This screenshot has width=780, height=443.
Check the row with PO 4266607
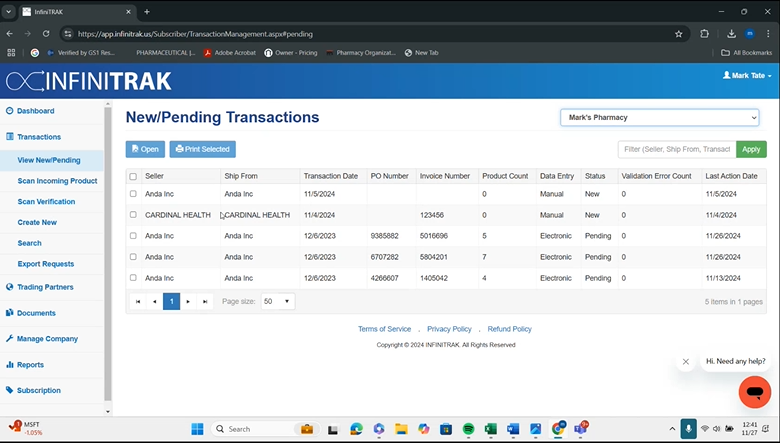133,277
